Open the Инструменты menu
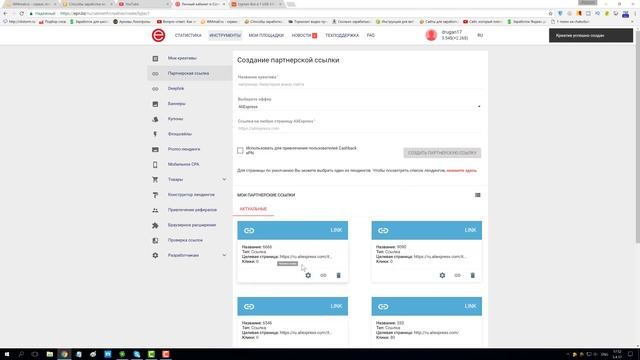Image resolution: width=640 pixels, height=360 pixels. 225,36
